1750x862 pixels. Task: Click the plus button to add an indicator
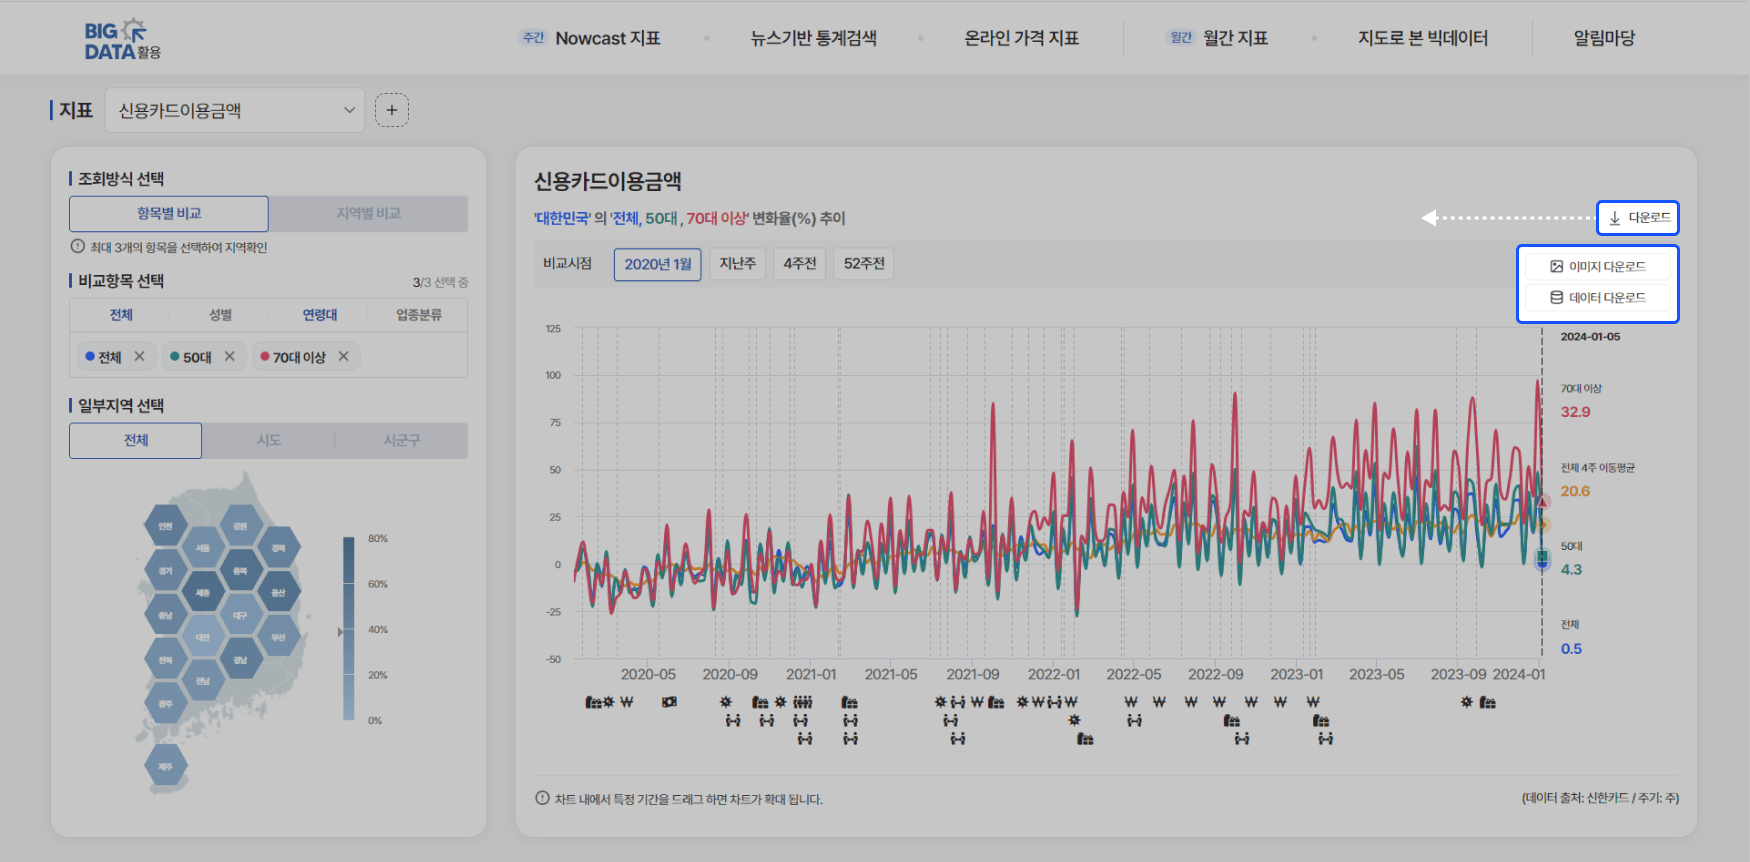[392, 110]
